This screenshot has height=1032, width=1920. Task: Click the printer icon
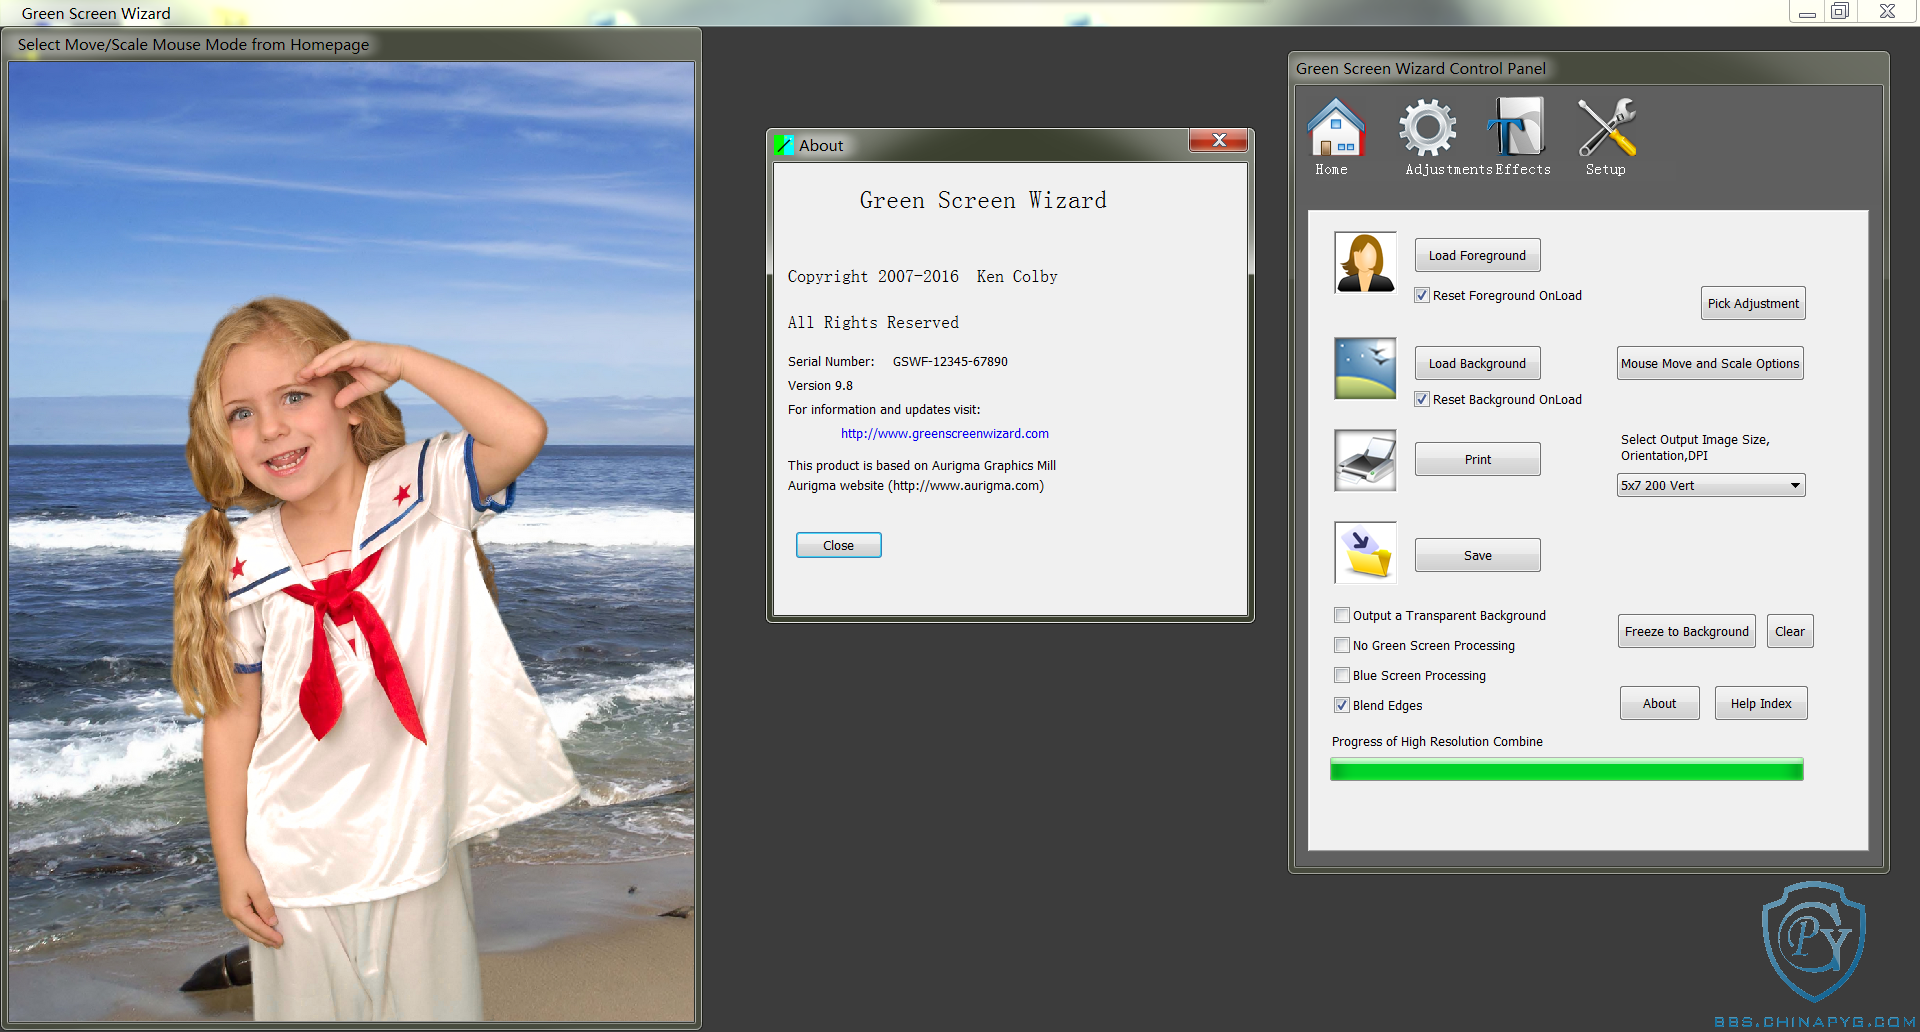[x=1365, y=460]
